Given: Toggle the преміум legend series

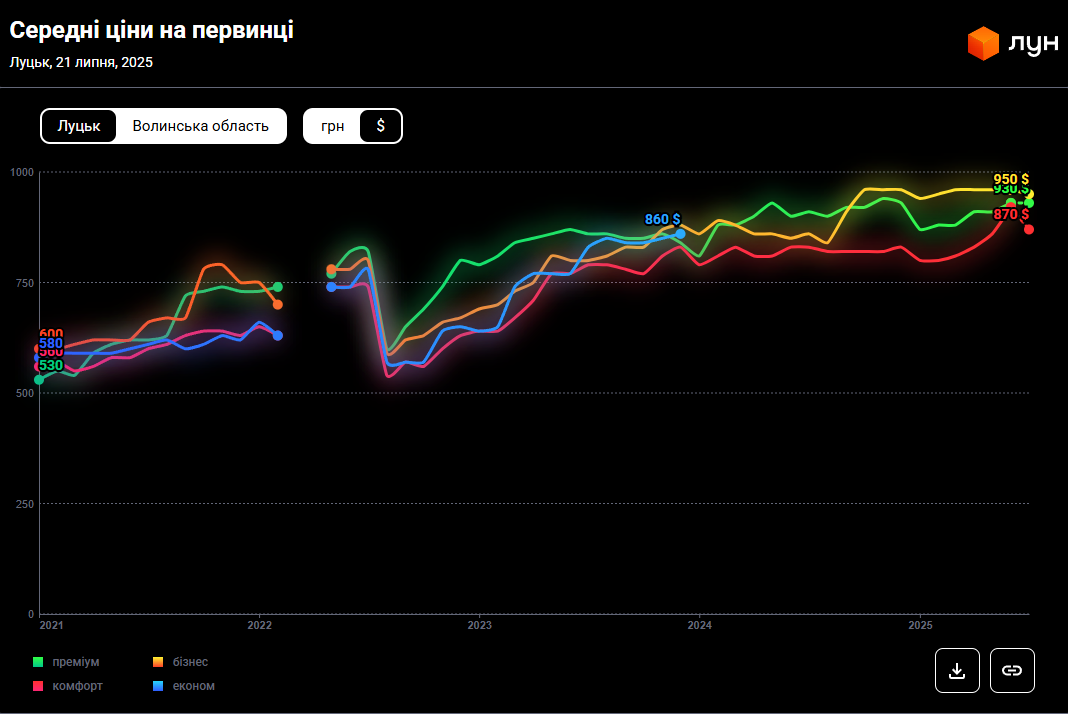Looking at the screenshot, I should (75, 662).
